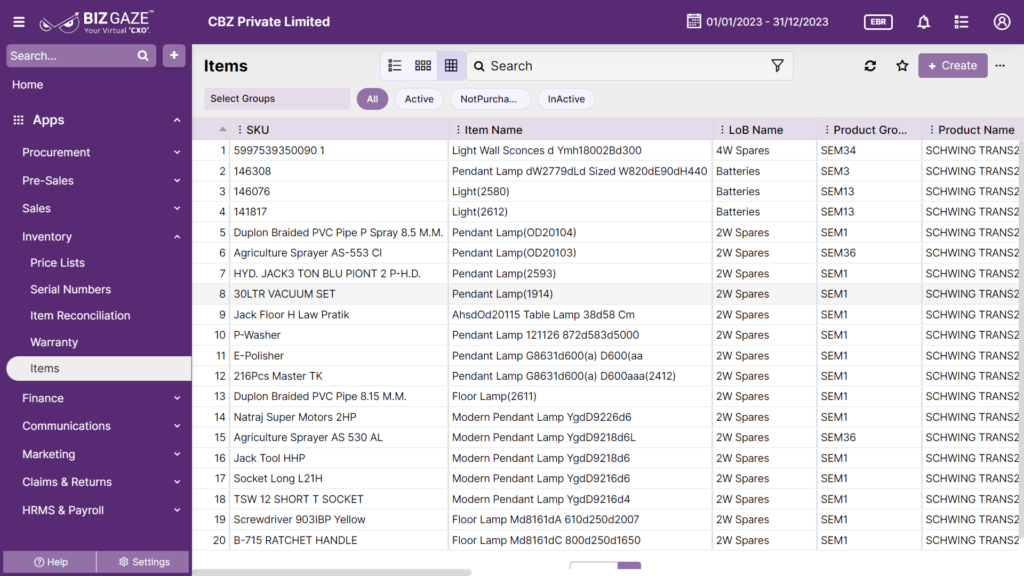Expand the Procurement menu
1024x576 pixels.
99,152
